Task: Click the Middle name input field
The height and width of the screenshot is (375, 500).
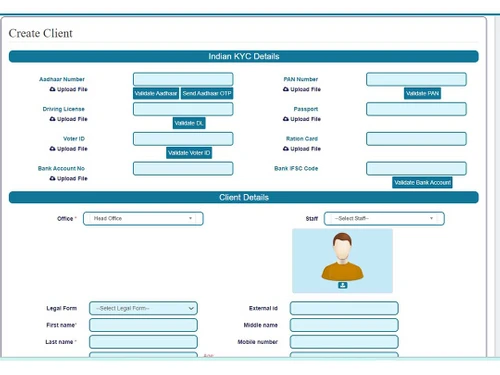Action: [x=344, y=325]
